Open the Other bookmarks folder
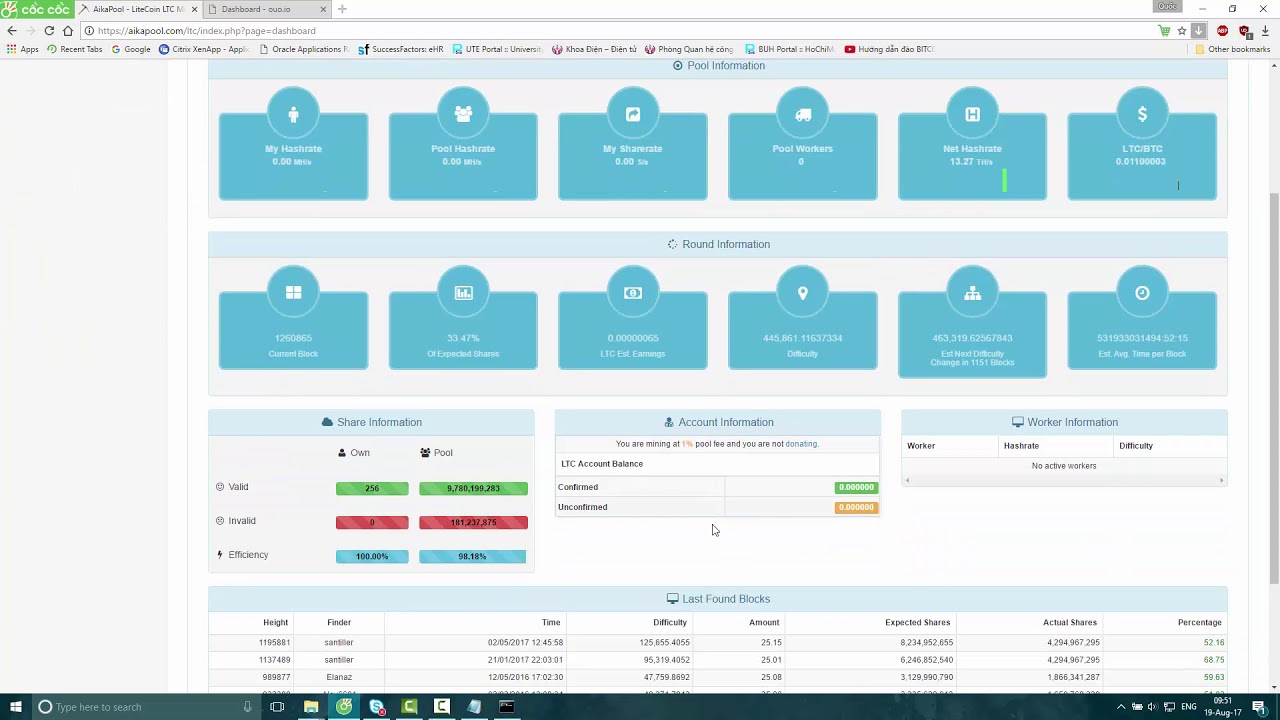The height and width of the screenshot is (720, 1280). point(1232,49)
